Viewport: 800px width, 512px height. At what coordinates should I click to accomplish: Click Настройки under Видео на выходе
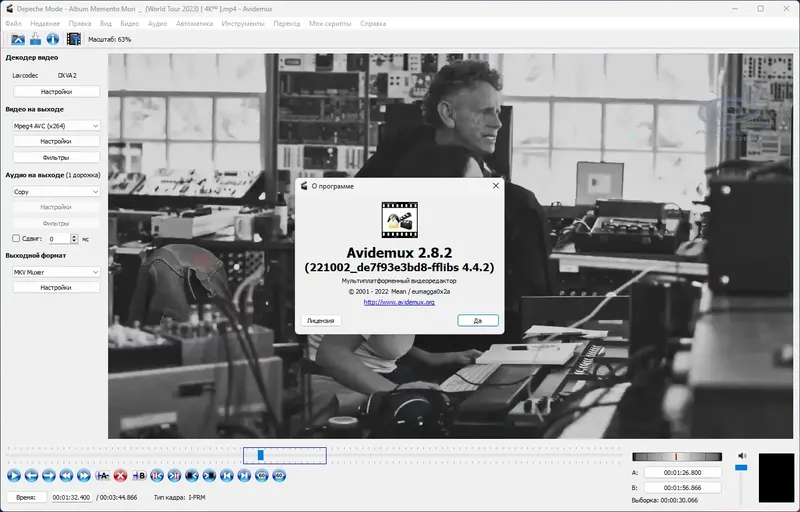point(56,141)
